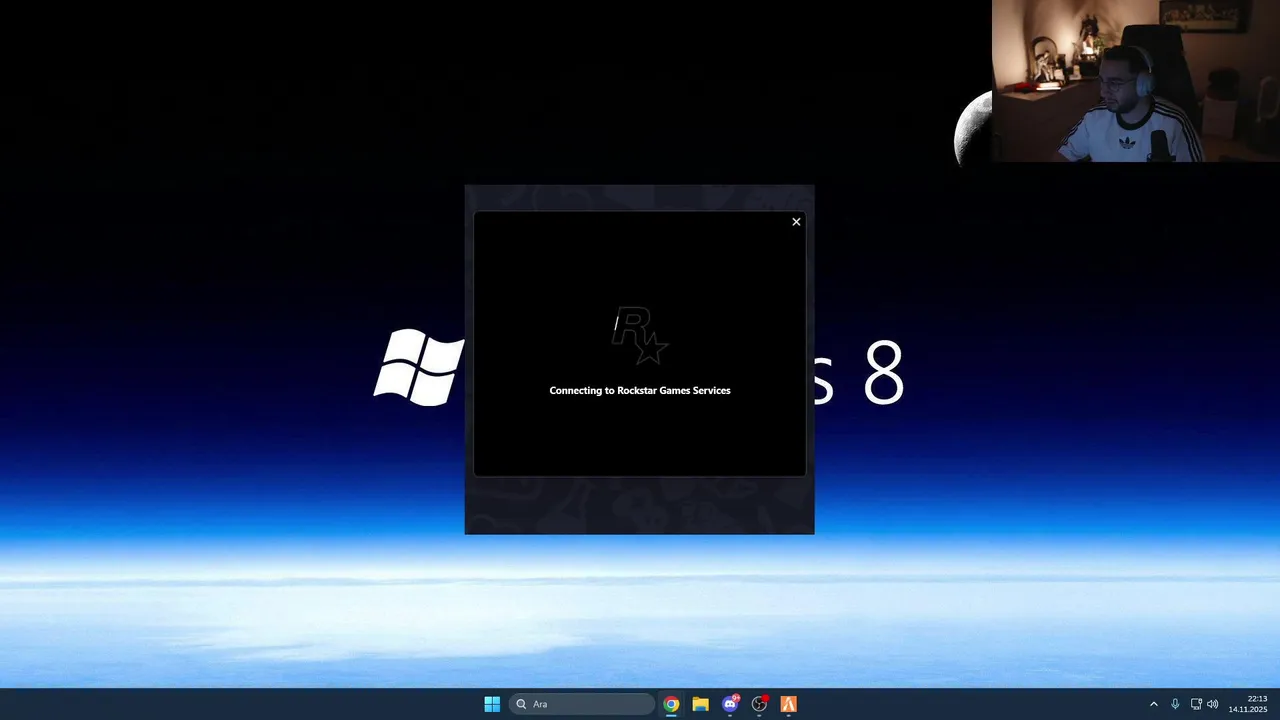Open the volume speaker icon in tray
The height and width of the screenshot is (720, 1280).
(1213, 704)
